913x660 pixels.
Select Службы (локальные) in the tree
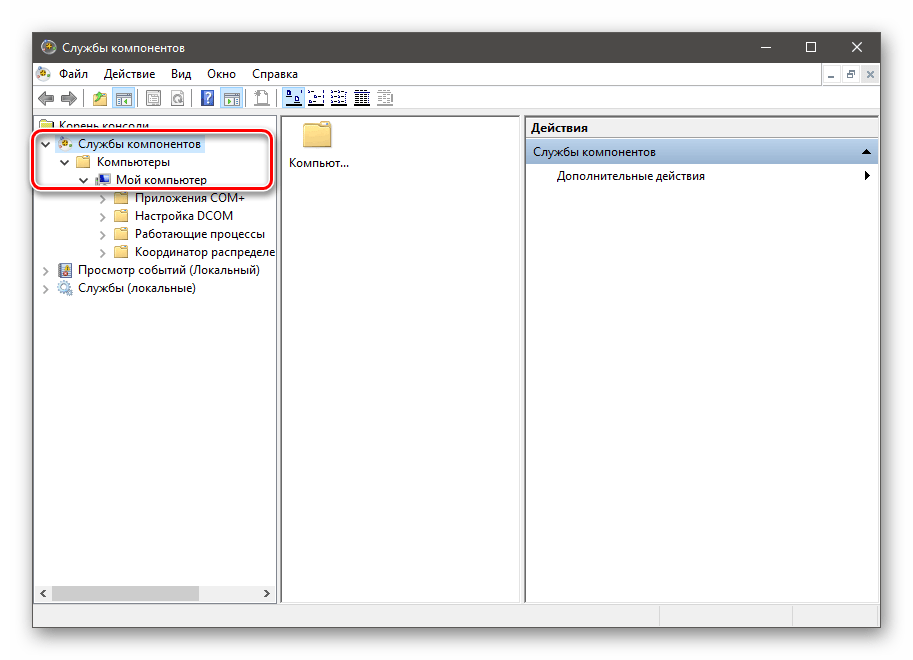coord(136,288)
